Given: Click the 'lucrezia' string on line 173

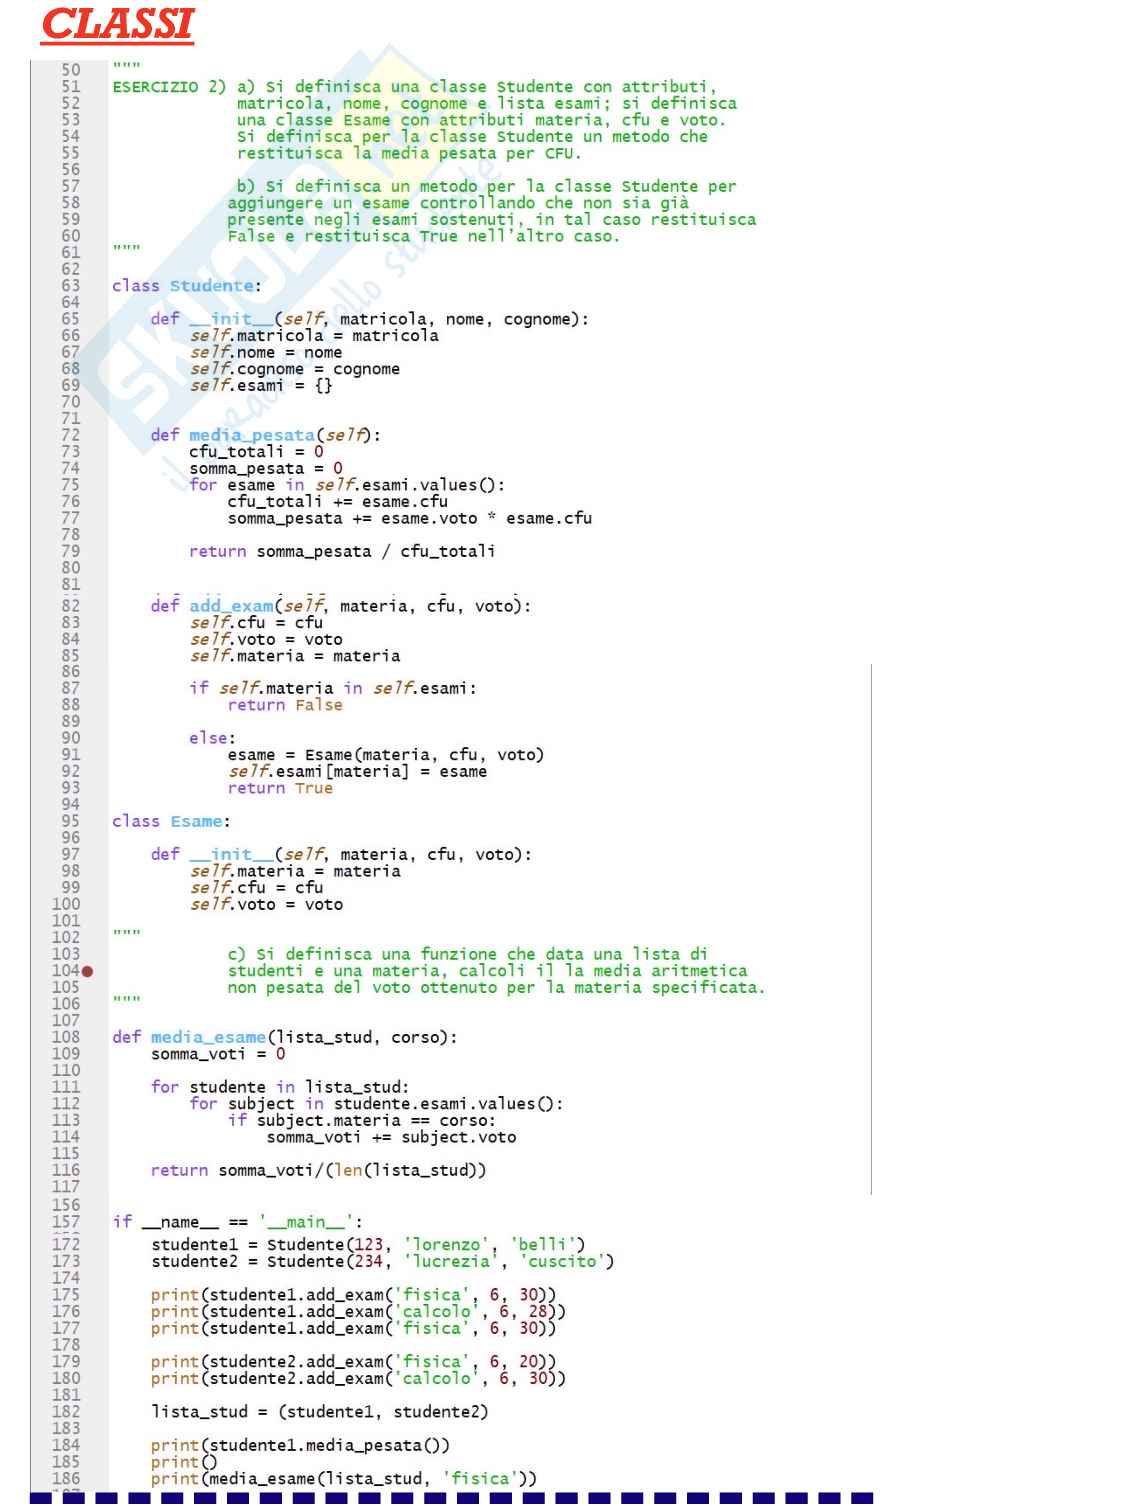Looking at the screenshot, I should tap(451, 1261).
